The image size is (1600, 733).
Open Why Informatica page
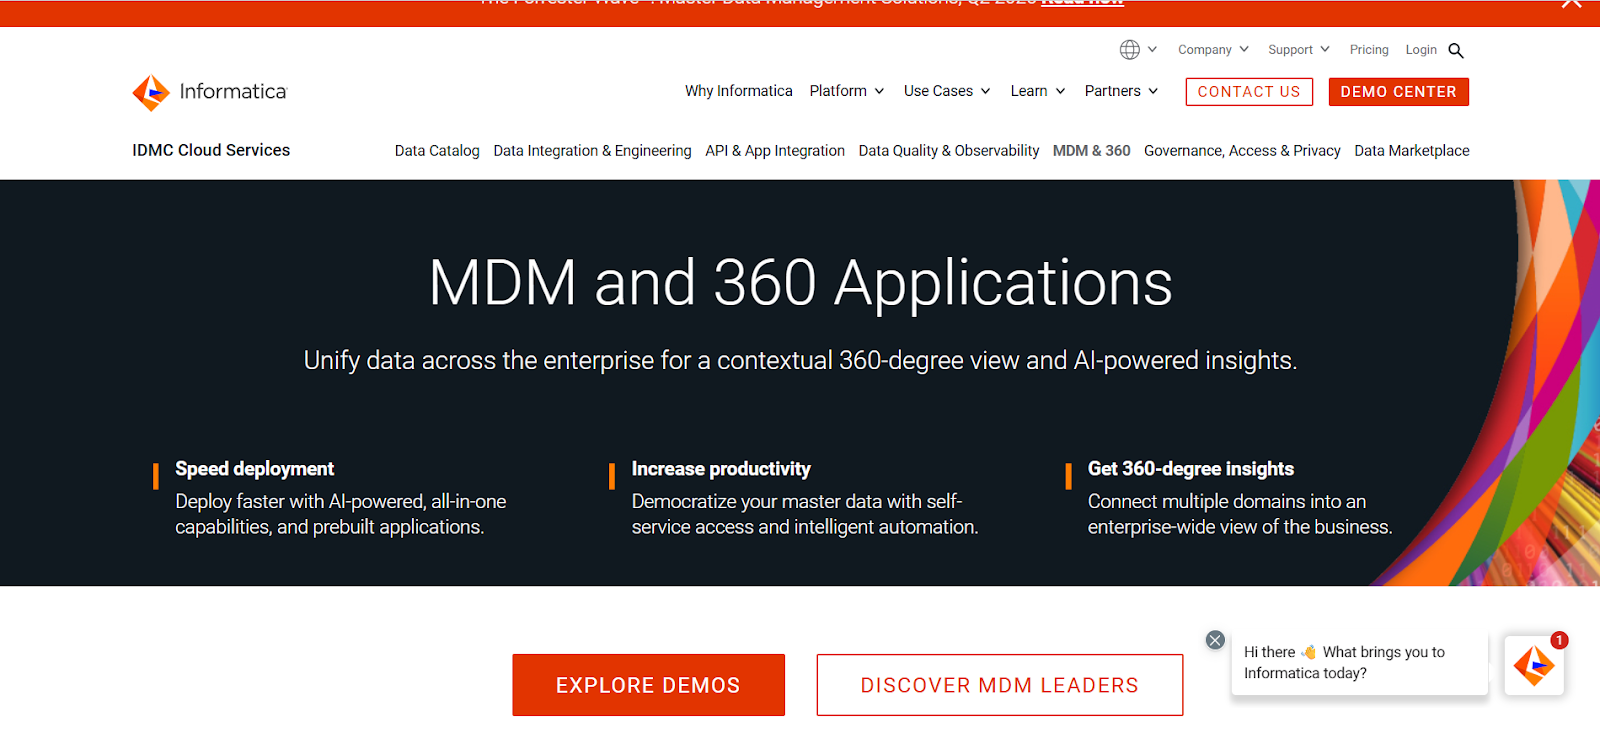[x=738, y=91]
